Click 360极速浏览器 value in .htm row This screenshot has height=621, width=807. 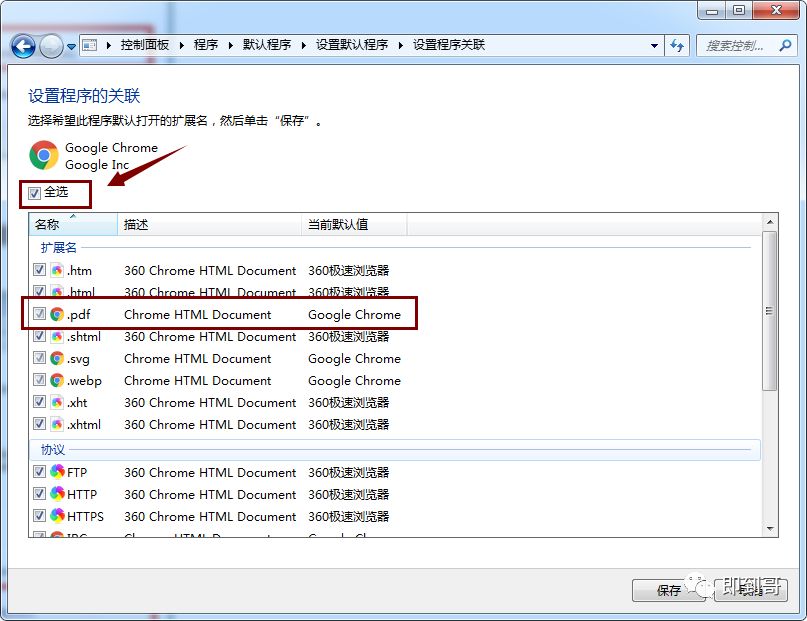[x=348, y=271]
